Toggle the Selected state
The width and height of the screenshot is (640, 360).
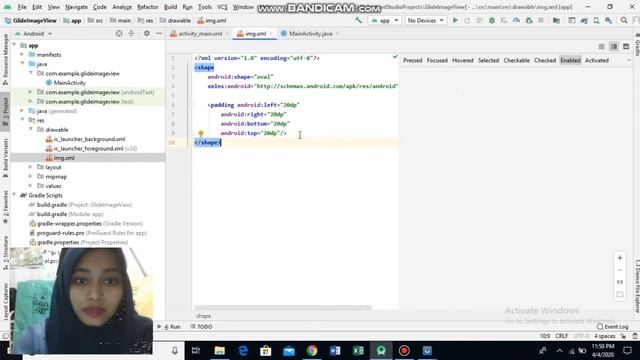489,60
